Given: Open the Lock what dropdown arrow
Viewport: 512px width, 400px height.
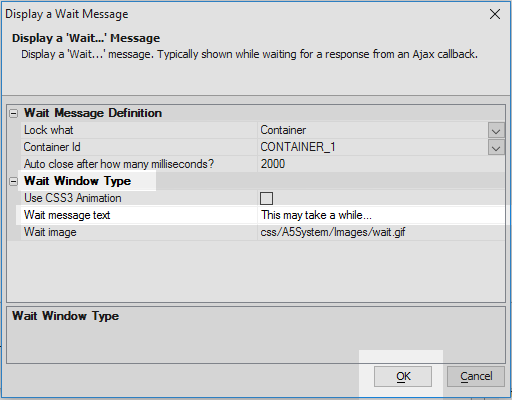Looking at the screenshot, I should pyautogui.click(x=496, y=131).
